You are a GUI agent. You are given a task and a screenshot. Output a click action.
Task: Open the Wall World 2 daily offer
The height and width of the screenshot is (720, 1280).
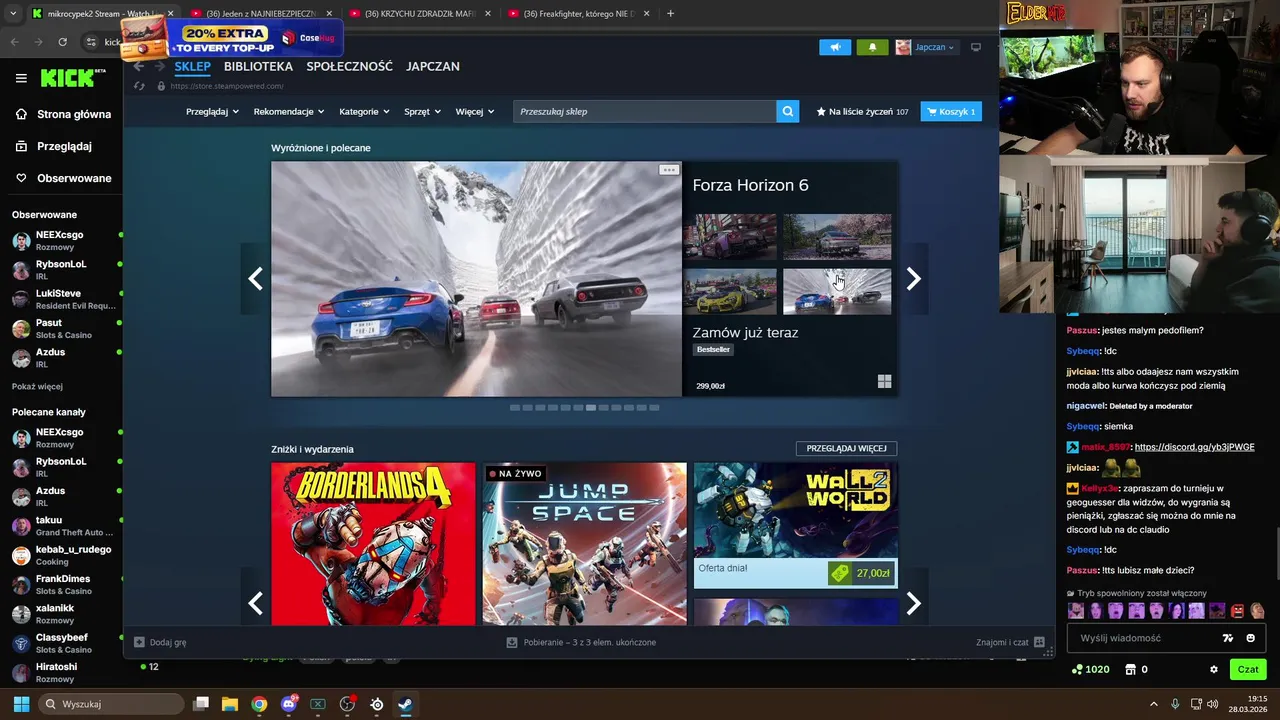tap(795, 525)
